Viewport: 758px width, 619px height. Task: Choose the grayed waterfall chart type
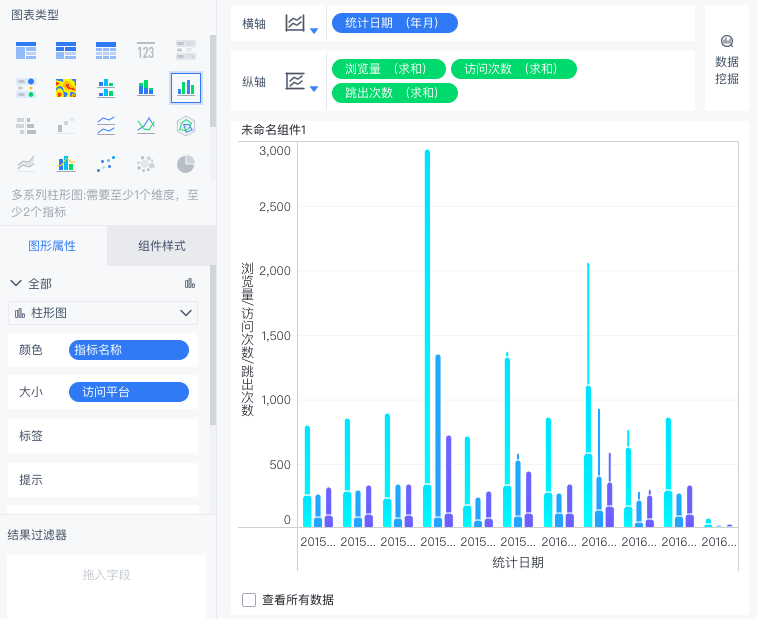coord(66,126)
